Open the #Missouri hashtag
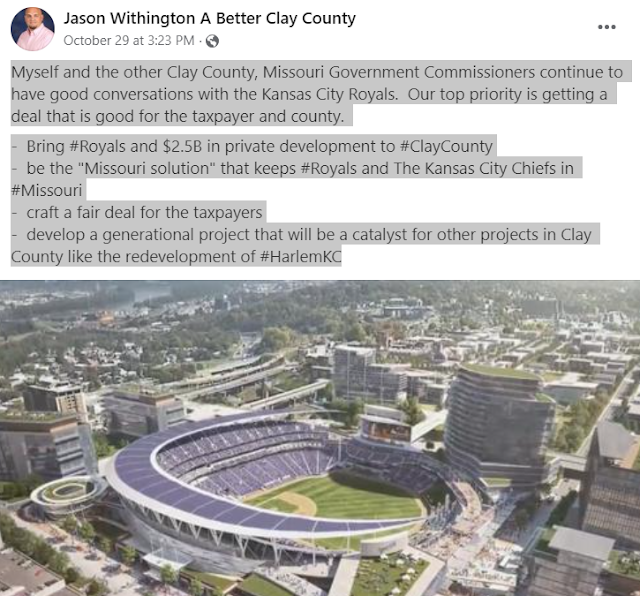This screenshot has height=596, width=640. [x=47, y=190]
